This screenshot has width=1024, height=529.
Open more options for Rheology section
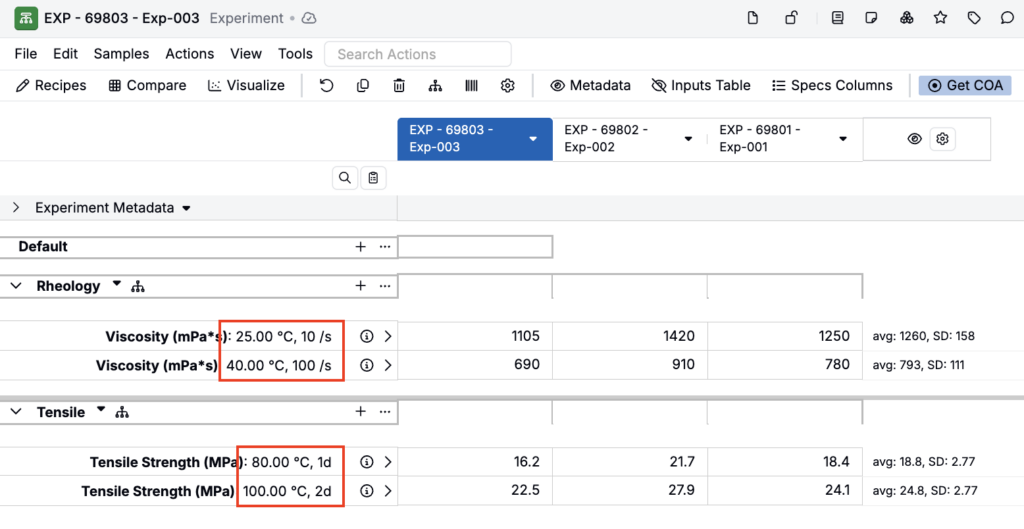(x=385, y=286)
